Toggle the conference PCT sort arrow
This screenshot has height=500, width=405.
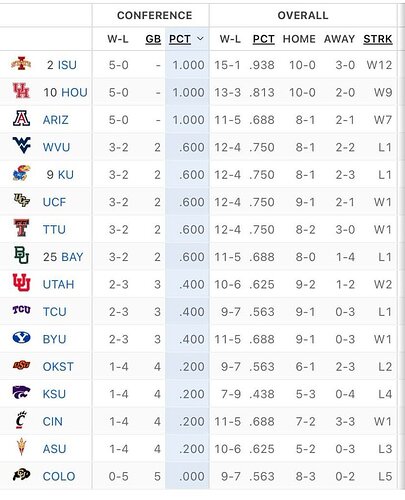click(200, 39)
